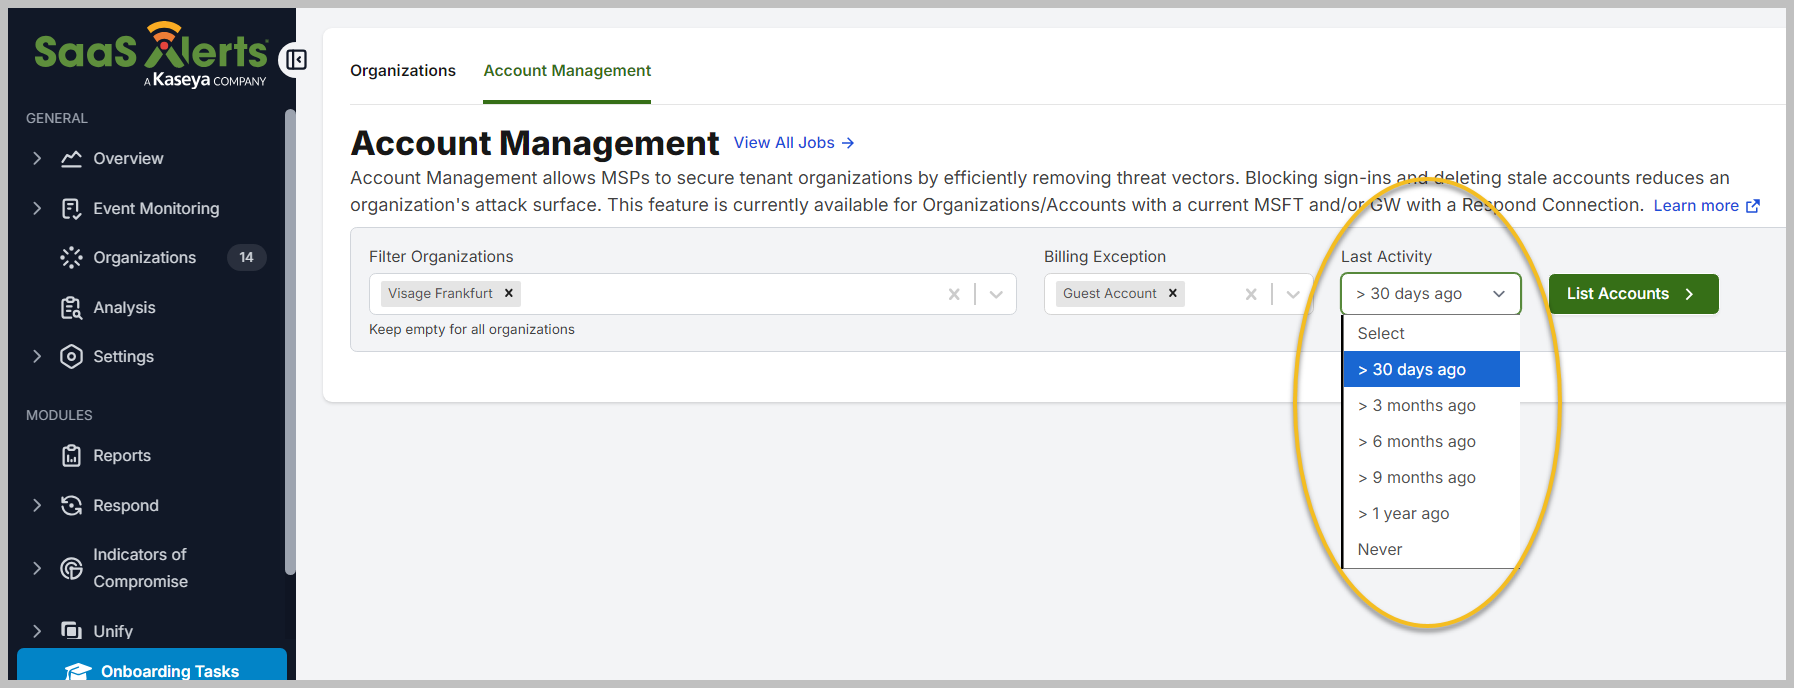Choose '> 6 months ago' option
This screenshot has height=688, width=1794.
tap(1416, 442)
